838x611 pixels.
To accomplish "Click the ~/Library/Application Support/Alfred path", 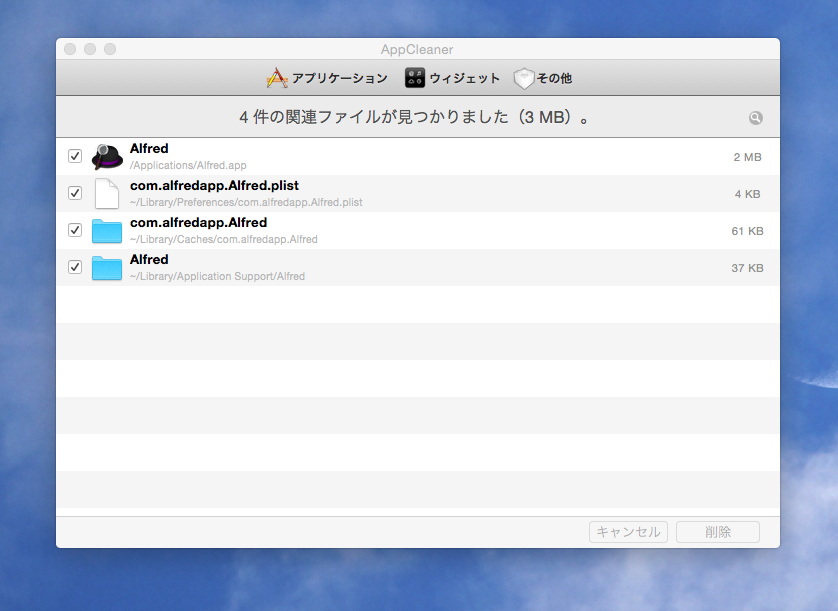I will click(218, 276).
